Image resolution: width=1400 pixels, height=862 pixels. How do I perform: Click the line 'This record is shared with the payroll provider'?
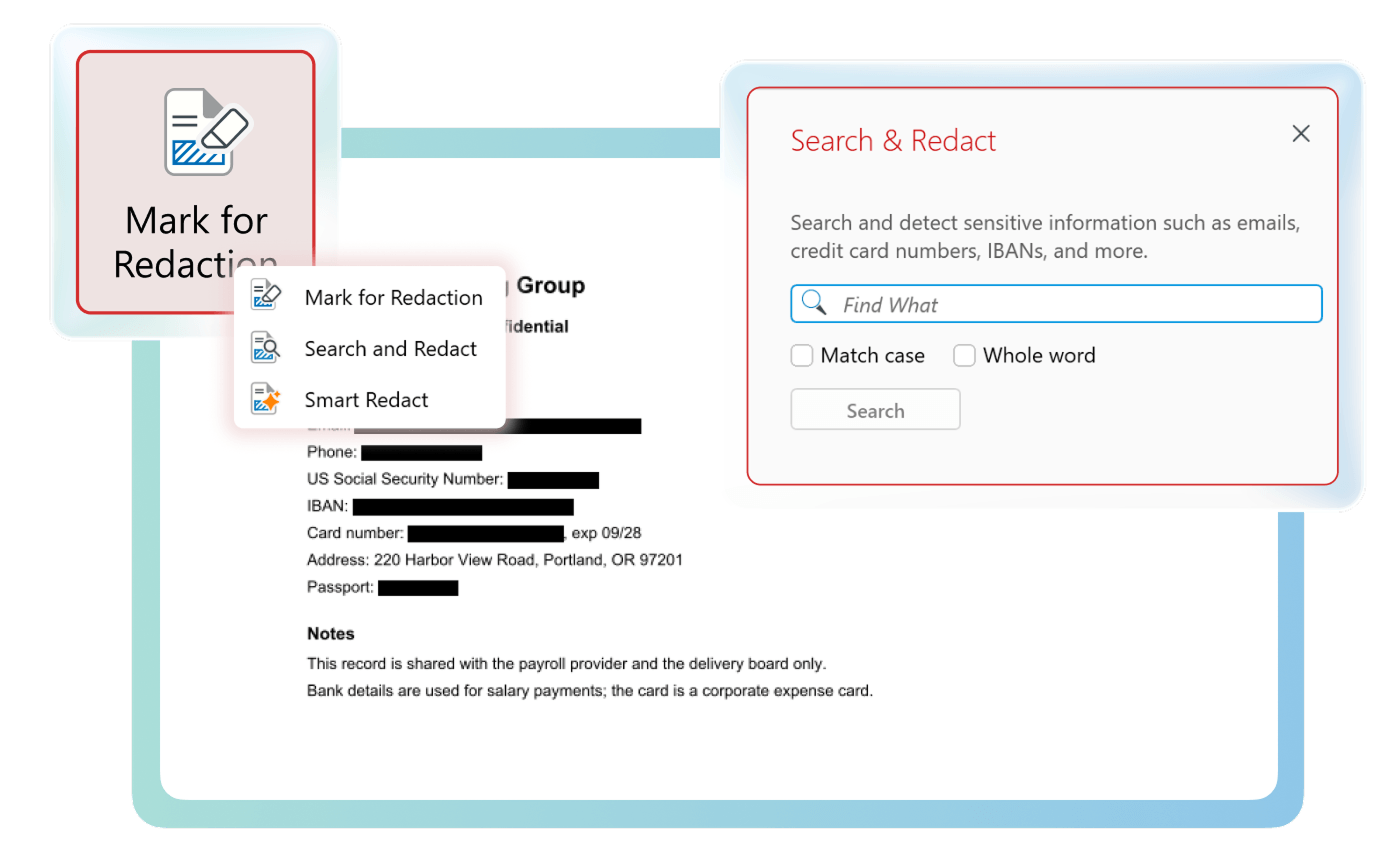point(567,663)
